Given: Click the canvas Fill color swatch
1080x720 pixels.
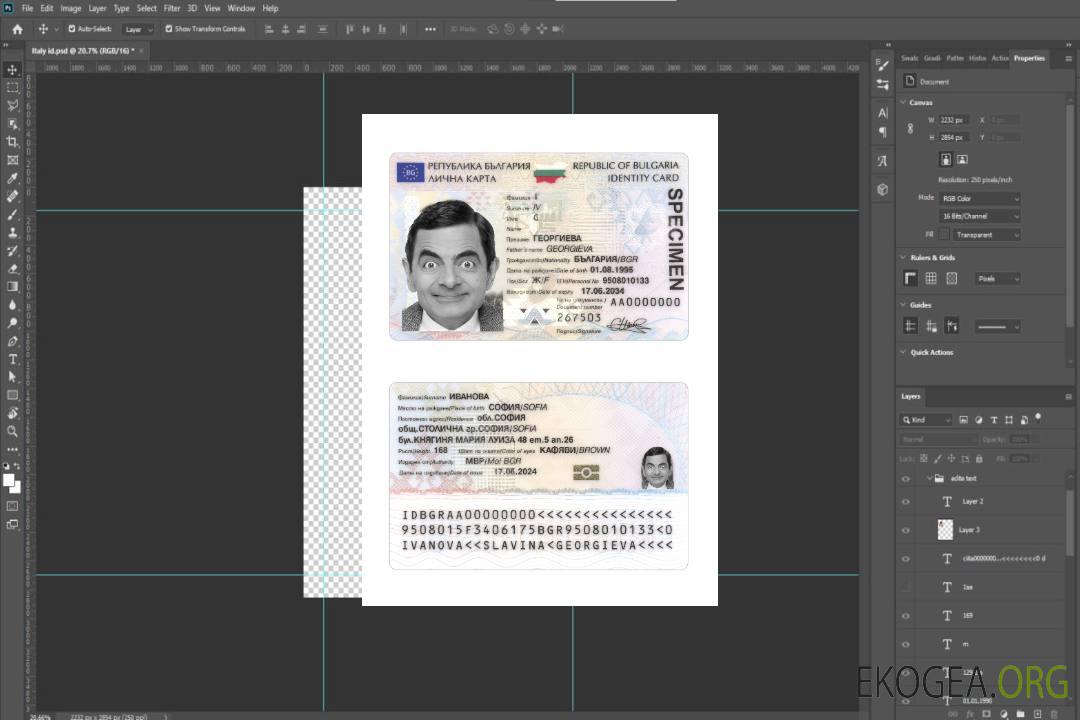Looking at the screenshot, I should [x=944, y=235].
